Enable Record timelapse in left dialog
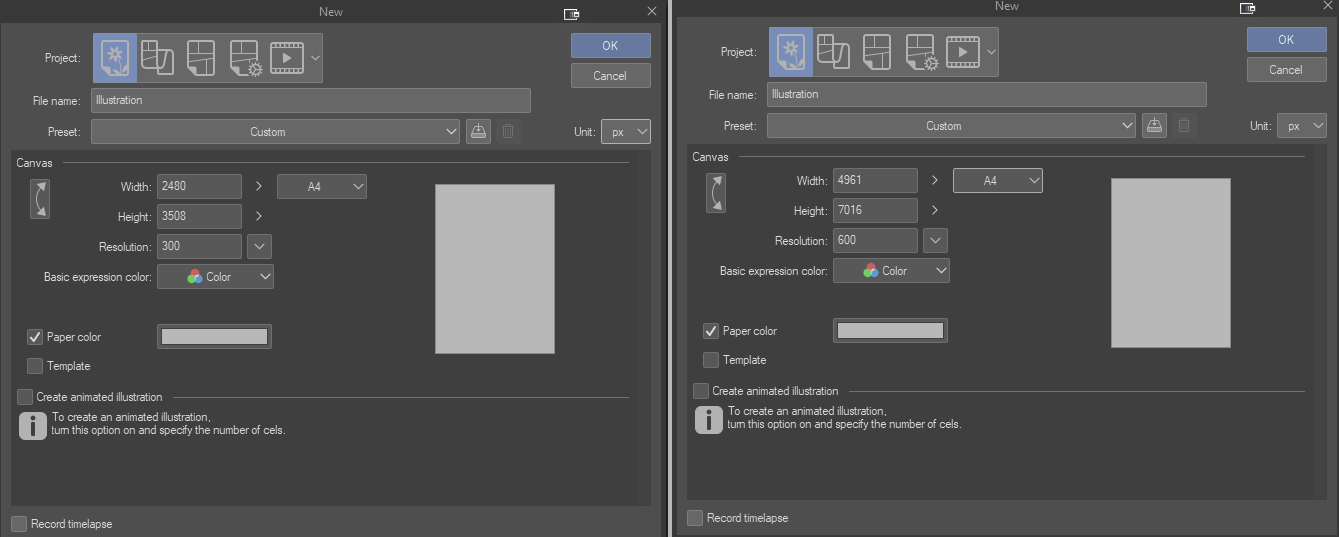Image resolution: width=1339 pixels, height=537 pixels. (x=19, y=524)
